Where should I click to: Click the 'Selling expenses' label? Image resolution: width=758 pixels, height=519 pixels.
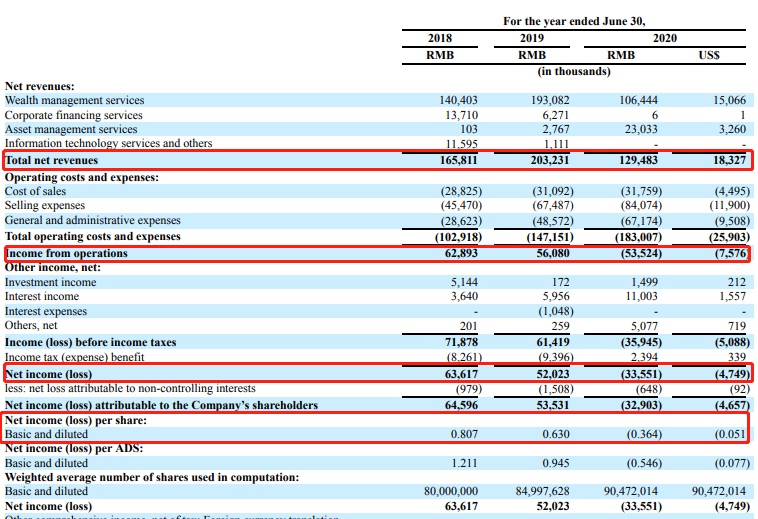[x=44, y=205]
